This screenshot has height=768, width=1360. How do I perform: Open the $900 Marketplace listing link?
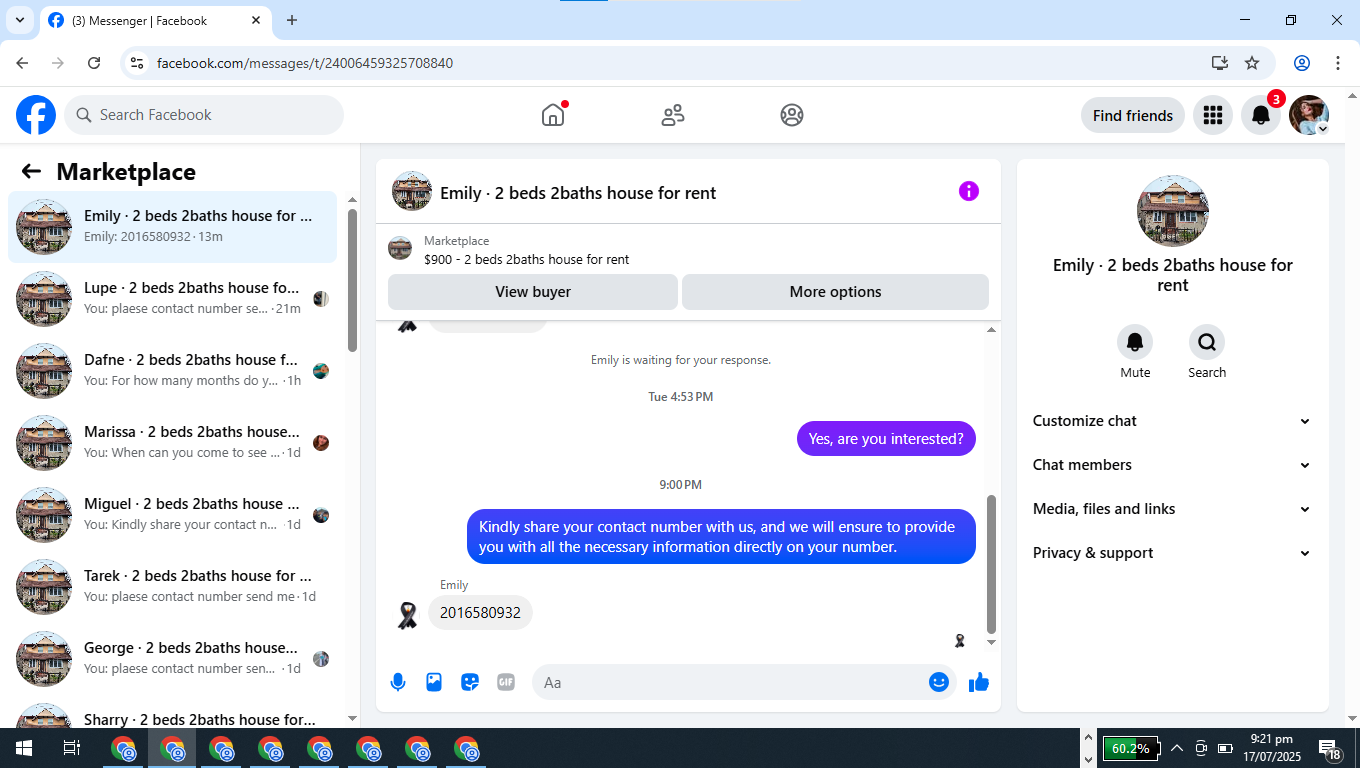(526, 259)
